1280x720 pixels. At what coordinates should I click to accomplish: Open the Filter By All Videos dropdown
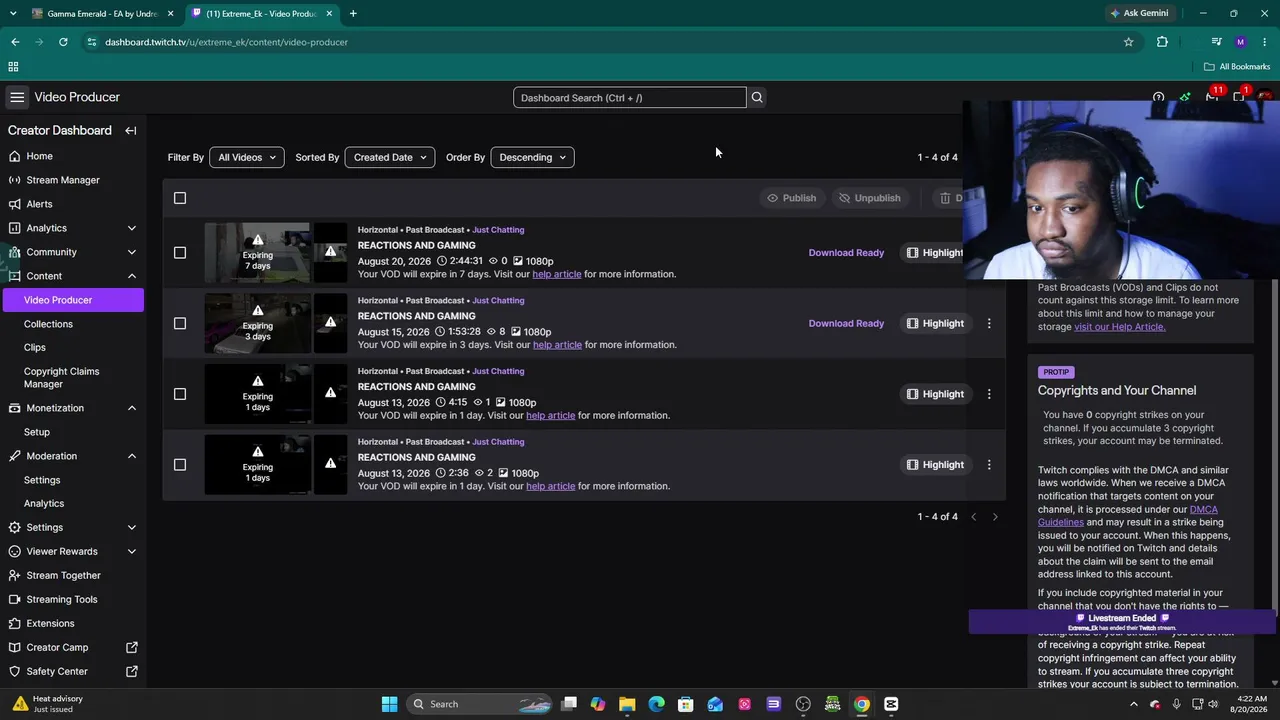[x=247, y=157]
